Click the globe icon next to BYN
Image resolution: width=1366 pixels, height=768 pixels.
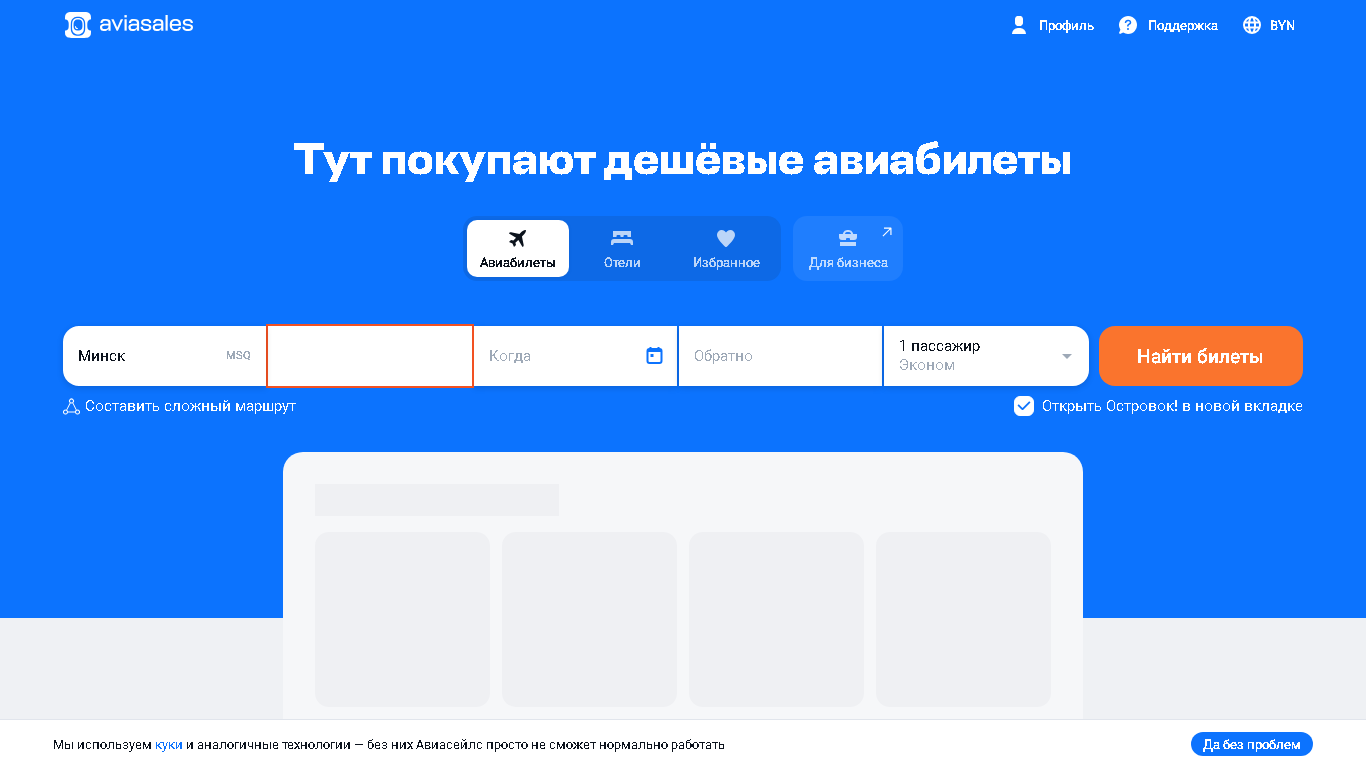[1252, 25]
